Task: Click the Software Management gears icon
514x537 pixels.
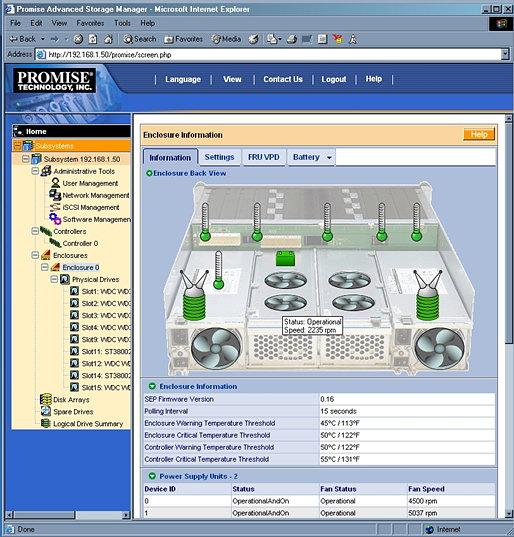Action: [x=55, y=218]
